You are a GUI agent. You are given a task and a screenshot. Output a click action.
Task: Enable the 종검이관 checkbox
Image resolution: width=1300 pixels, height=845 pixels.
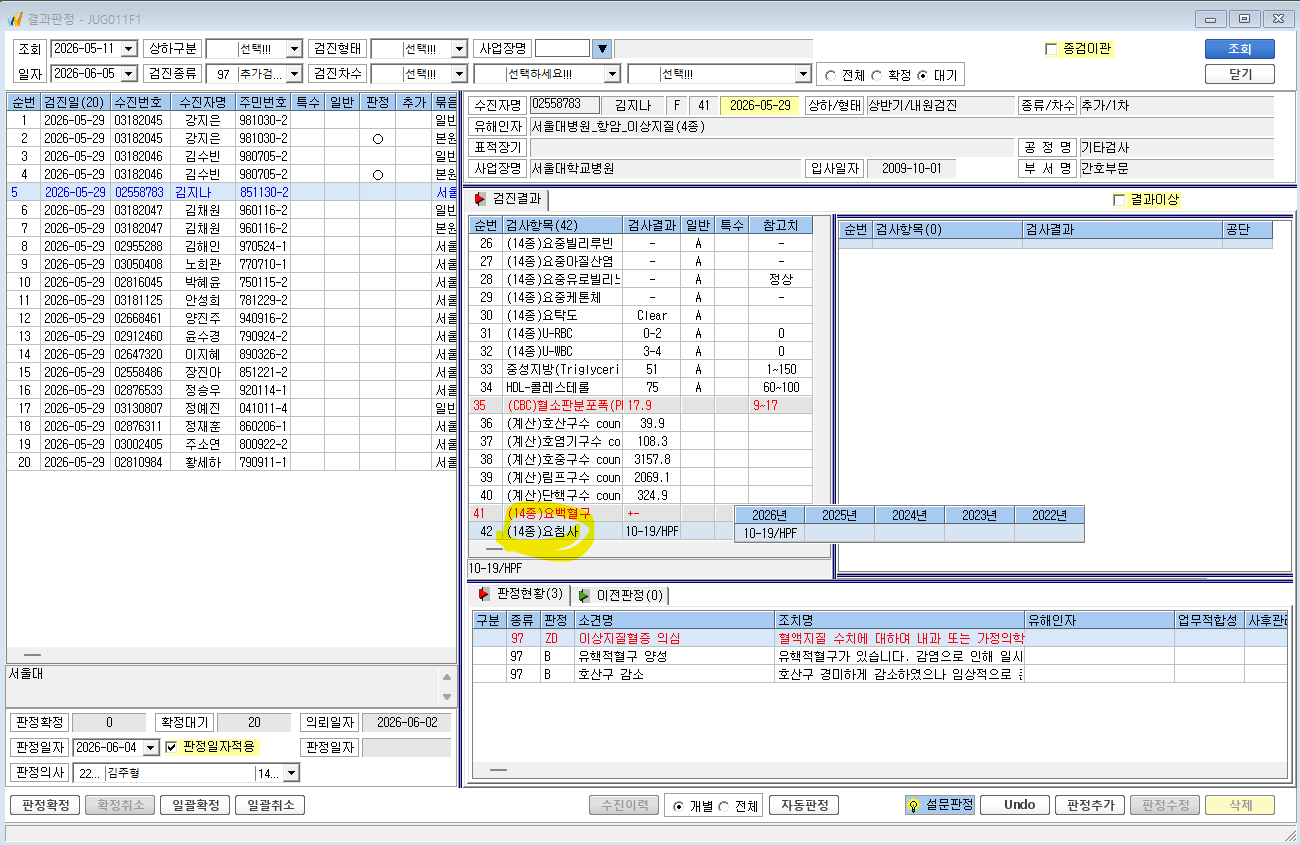click(x=1050, y=48)
